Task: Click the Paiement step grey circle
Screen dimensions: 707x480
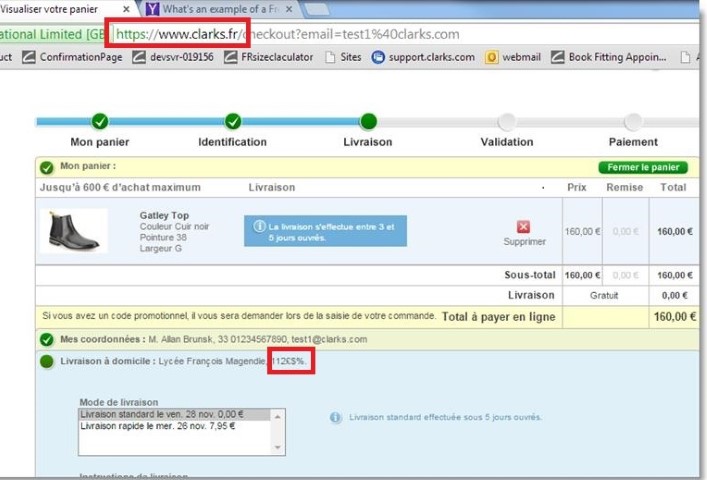Action: (x=633, y=121)
